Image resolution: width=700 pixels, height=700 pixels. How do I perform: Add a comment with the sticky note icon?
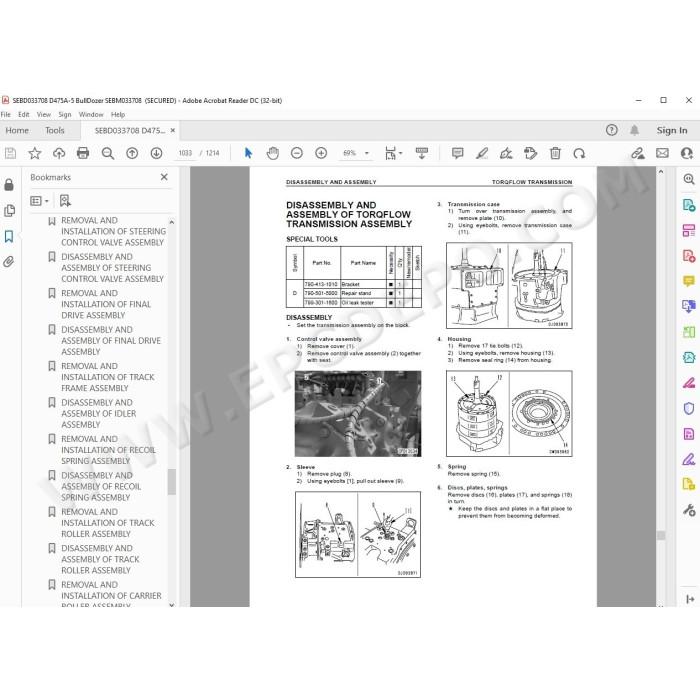point(458,154)
